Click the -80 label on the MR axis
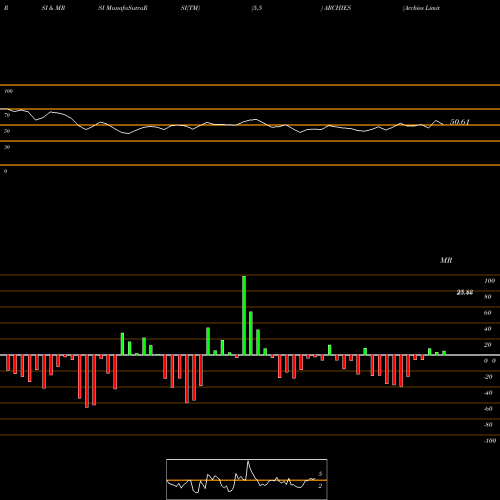500x500 pixels. (x=488, y=425)
